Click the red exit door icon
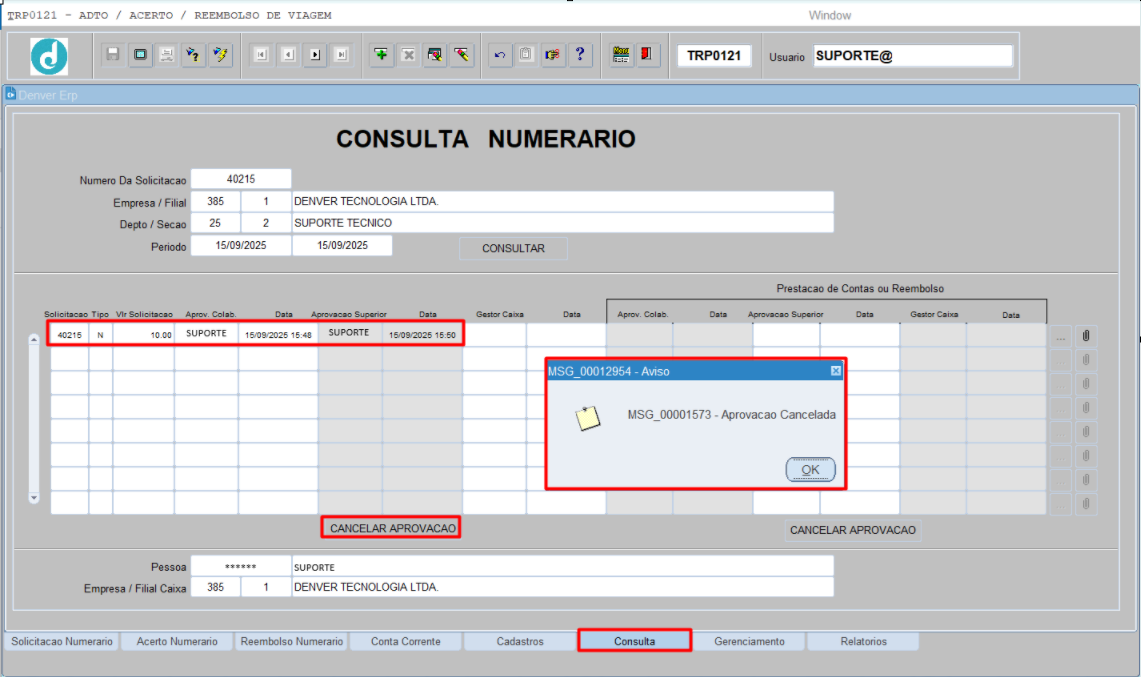1141x677 pixels. [647, 56]
